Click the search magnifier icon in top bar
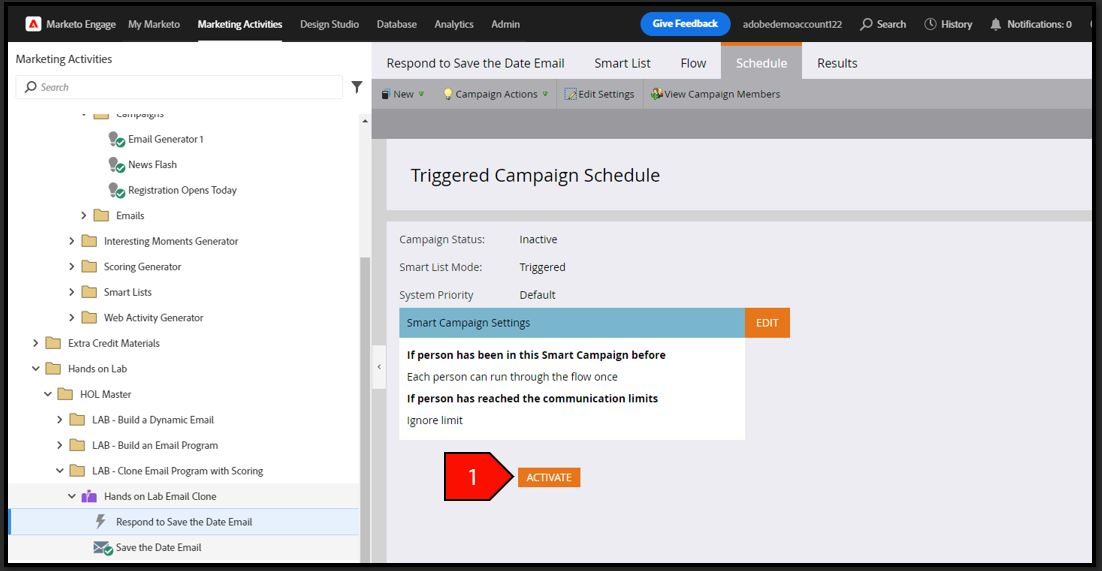The height and width of the screenshot is (571, 1102). pyautogui.click(x=867, y=24)
